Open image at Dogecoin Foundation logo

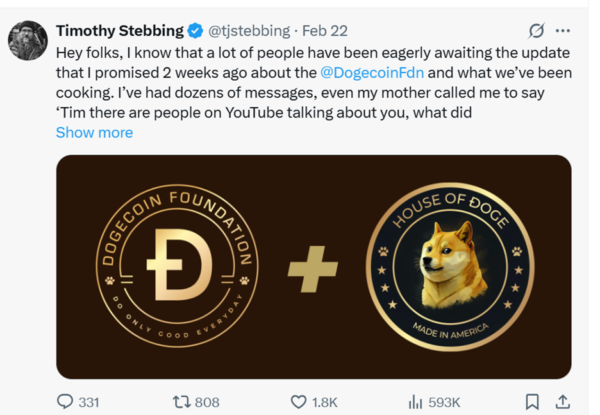pos(177,266)
